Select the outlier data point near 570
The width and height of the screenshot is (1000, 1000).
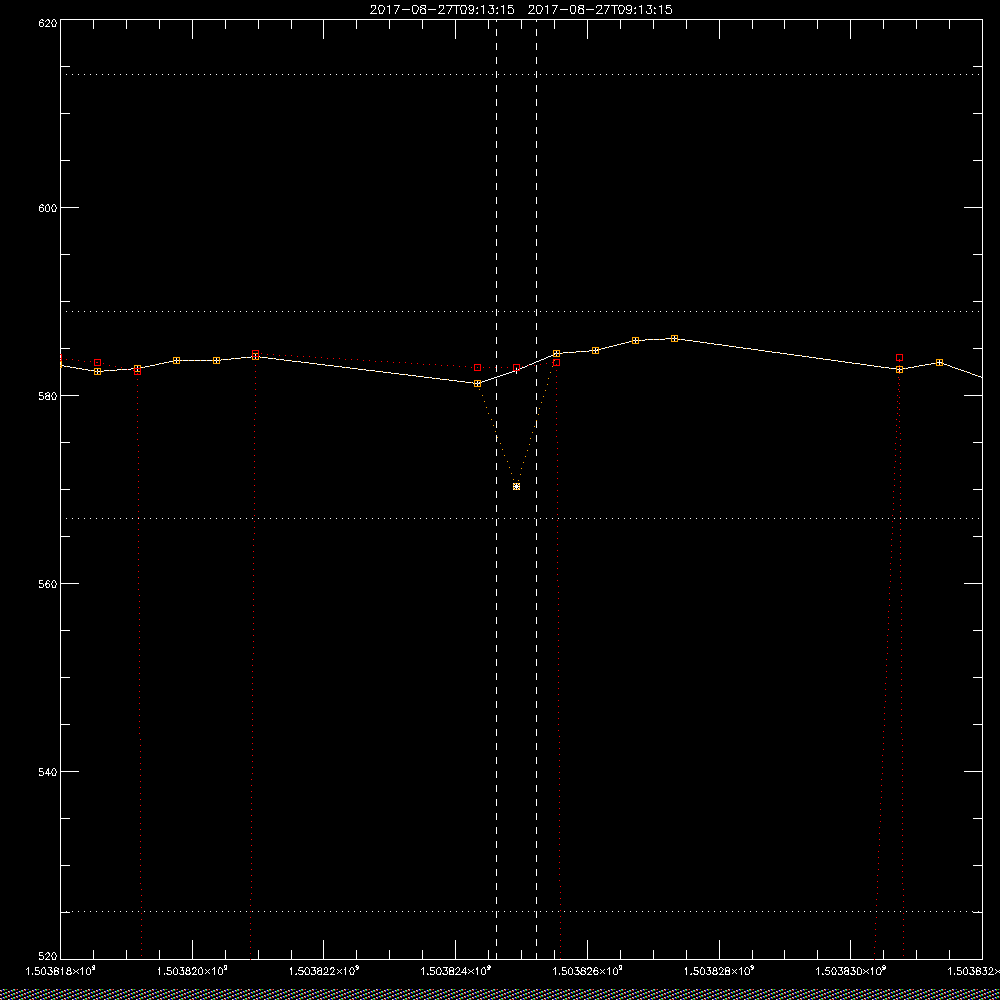coord(517,487)
